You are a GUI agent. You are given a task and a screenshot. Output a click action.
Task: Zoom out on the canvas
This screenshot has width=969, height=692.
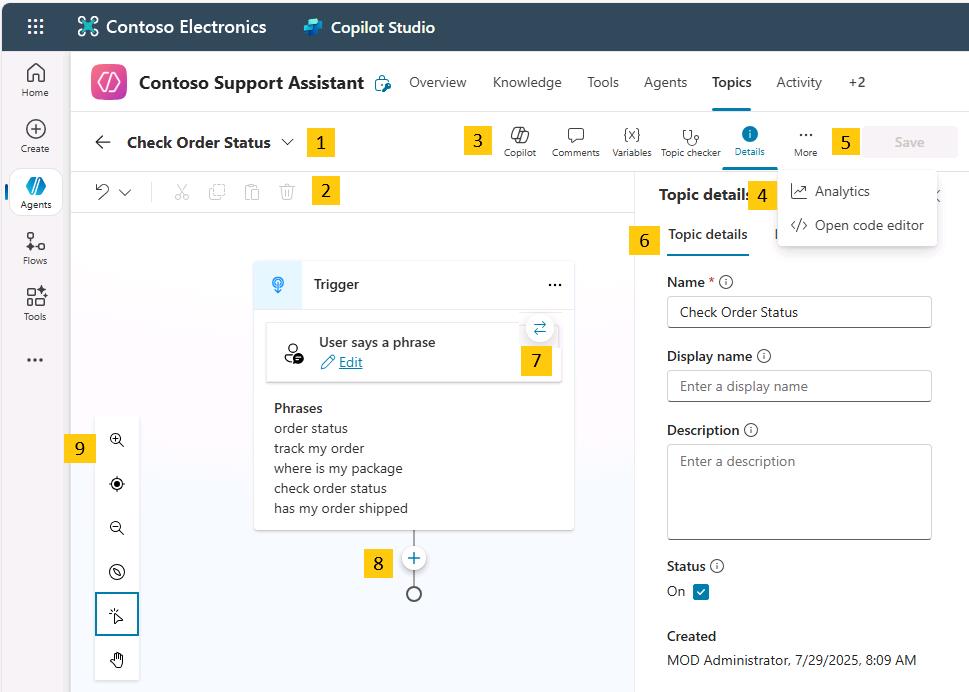pyautogui.click(x=117, y=528)
